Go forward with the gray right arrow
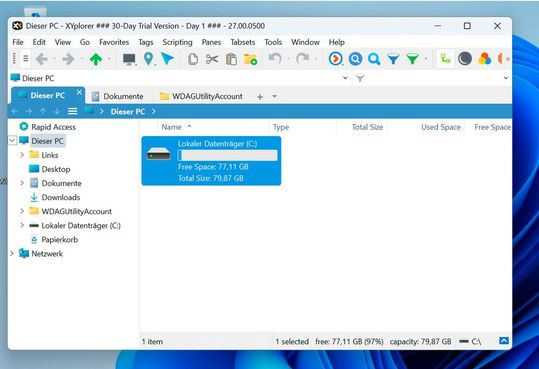 [x=68, y=59]
